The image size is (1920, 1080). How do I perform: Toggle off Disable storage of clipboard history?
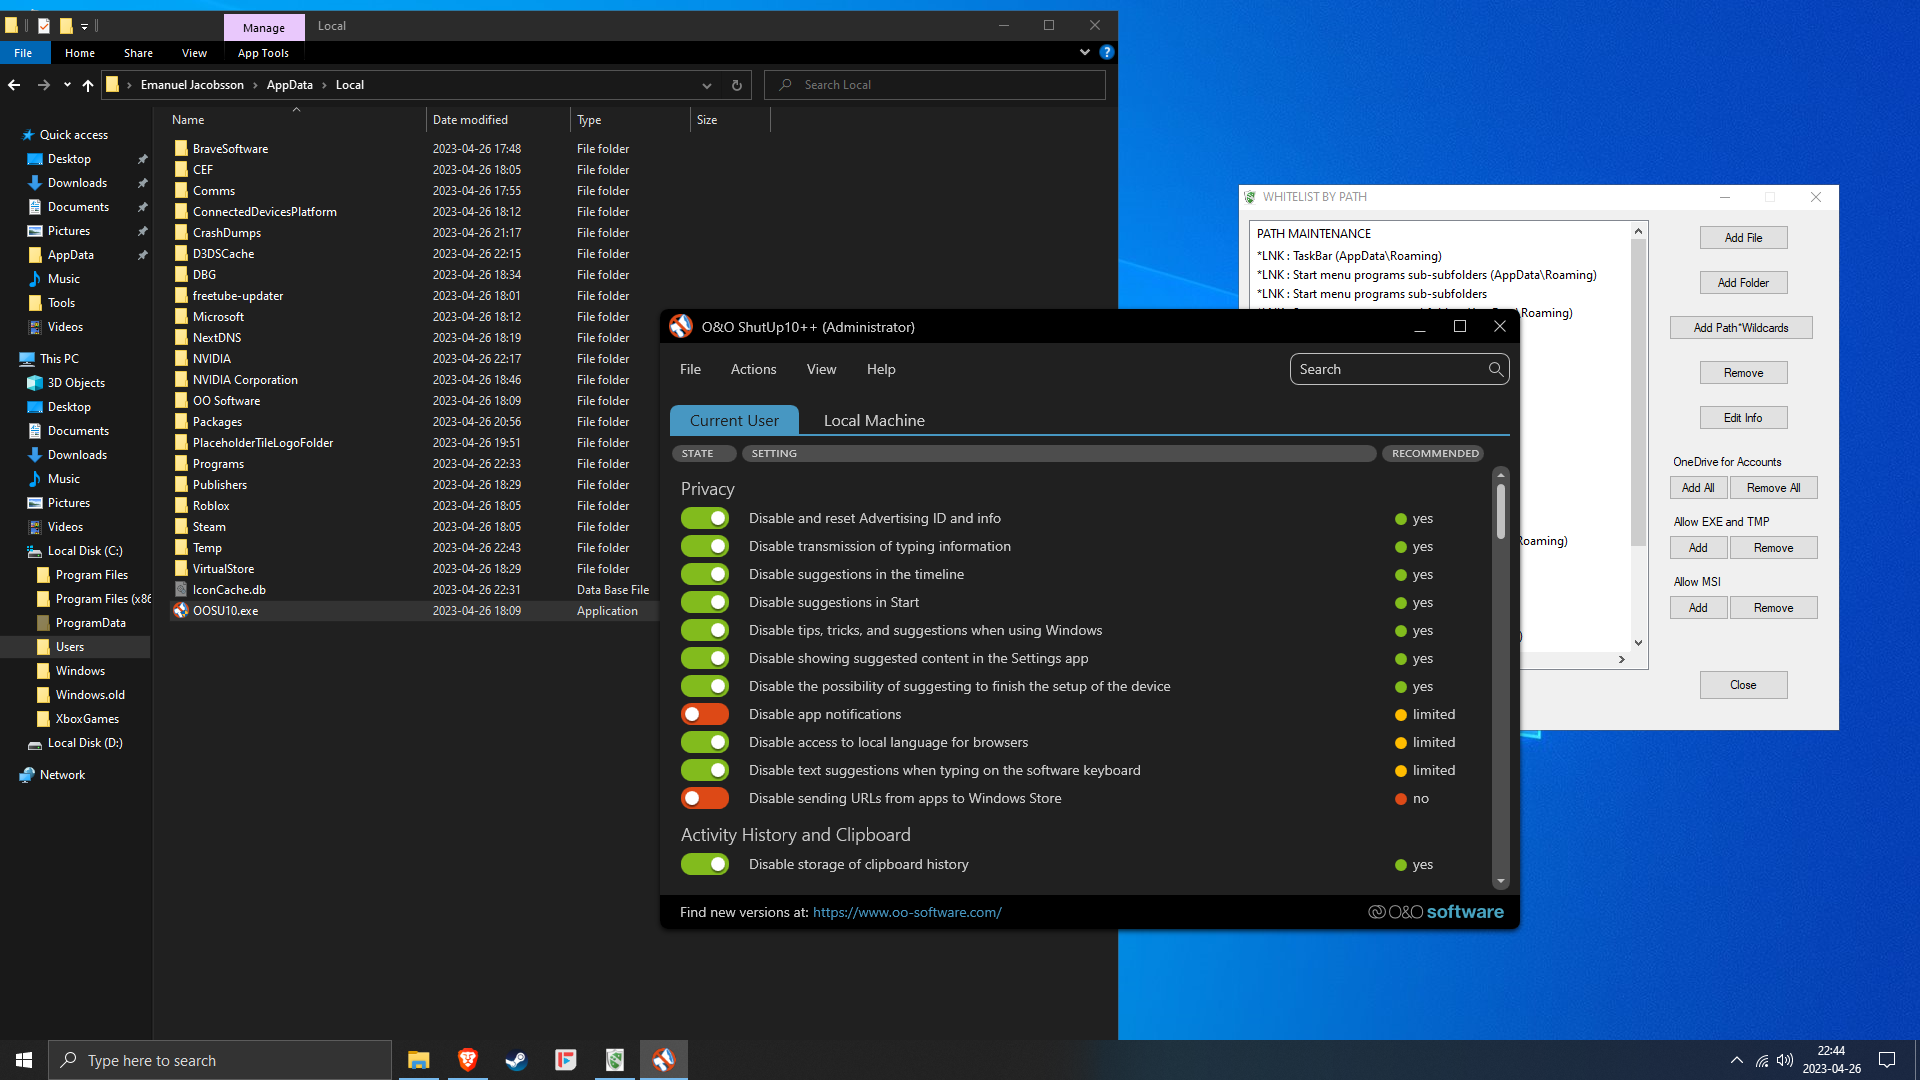click(704, 864)
